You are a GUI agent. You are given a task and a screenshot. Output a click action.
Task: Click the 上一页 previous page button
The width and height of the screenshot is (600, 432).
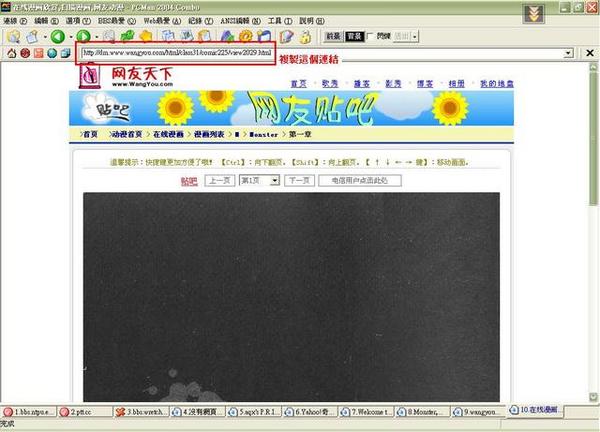click(x=220, y=181)
